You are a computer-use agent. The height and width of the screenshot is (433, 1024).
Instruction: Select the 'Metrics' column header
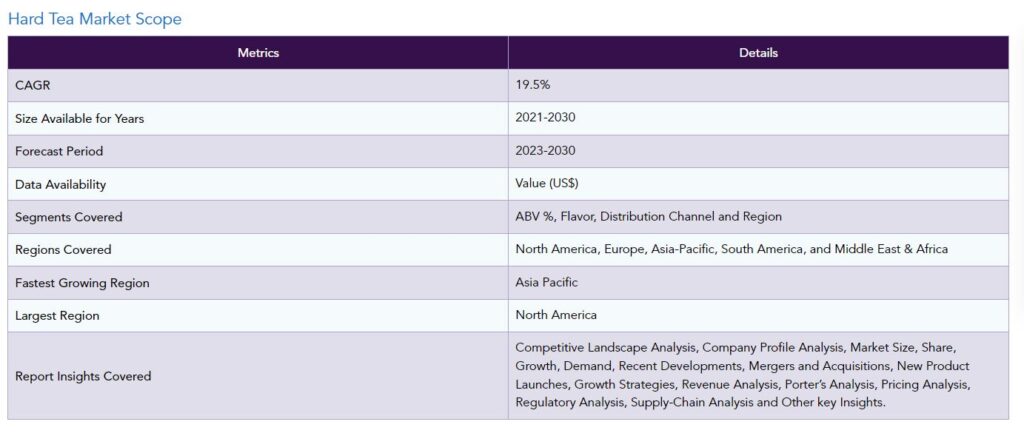258,53
